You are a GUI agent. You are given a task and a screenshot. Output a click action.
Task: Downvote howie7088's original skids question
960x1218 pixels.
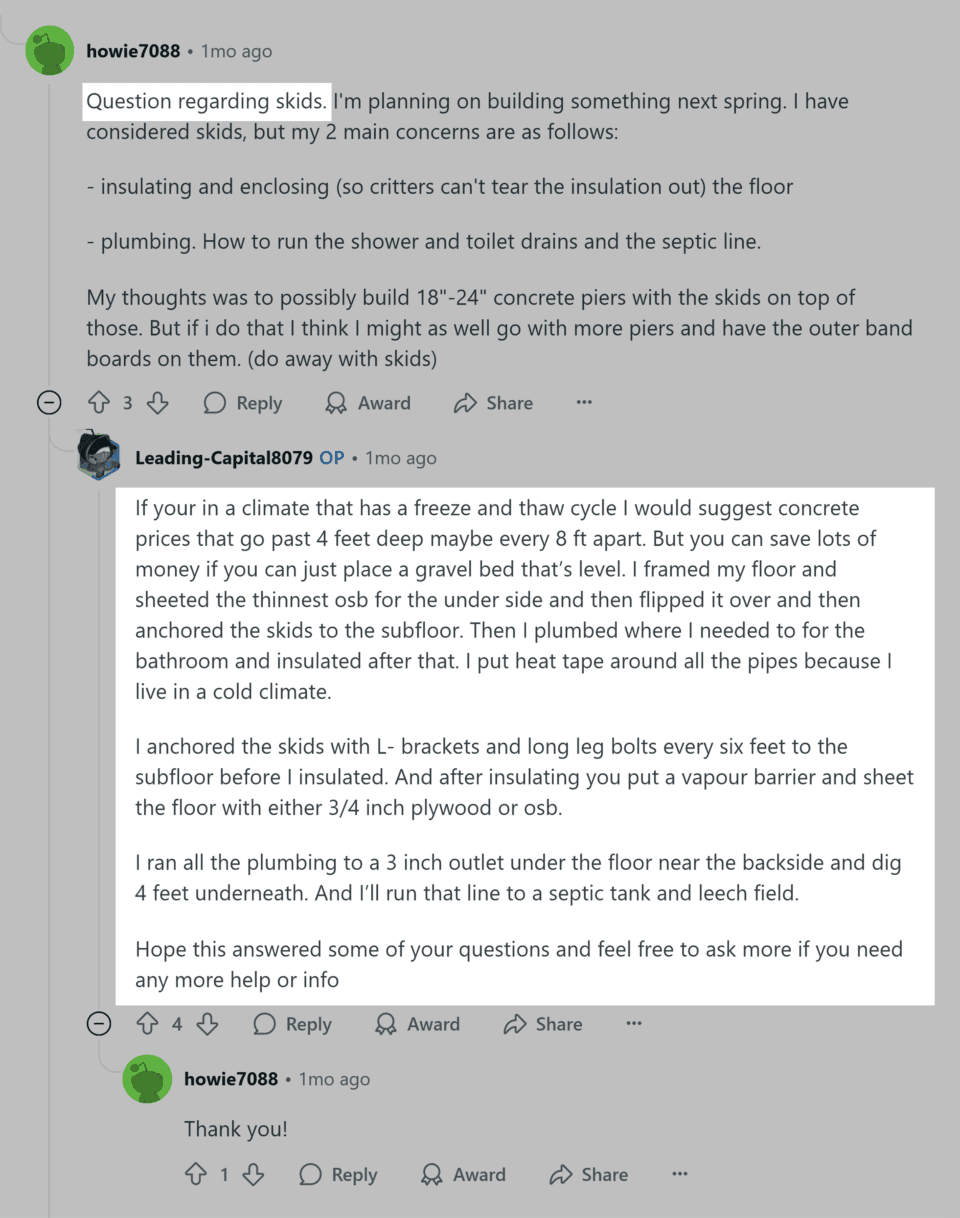158,402
